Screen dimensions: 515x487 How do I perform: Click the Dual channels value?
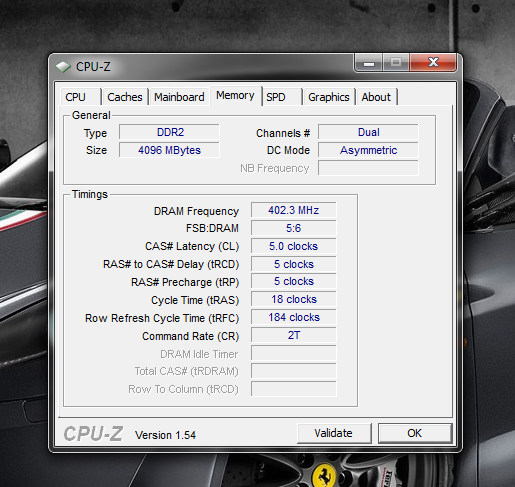[368, 132]
